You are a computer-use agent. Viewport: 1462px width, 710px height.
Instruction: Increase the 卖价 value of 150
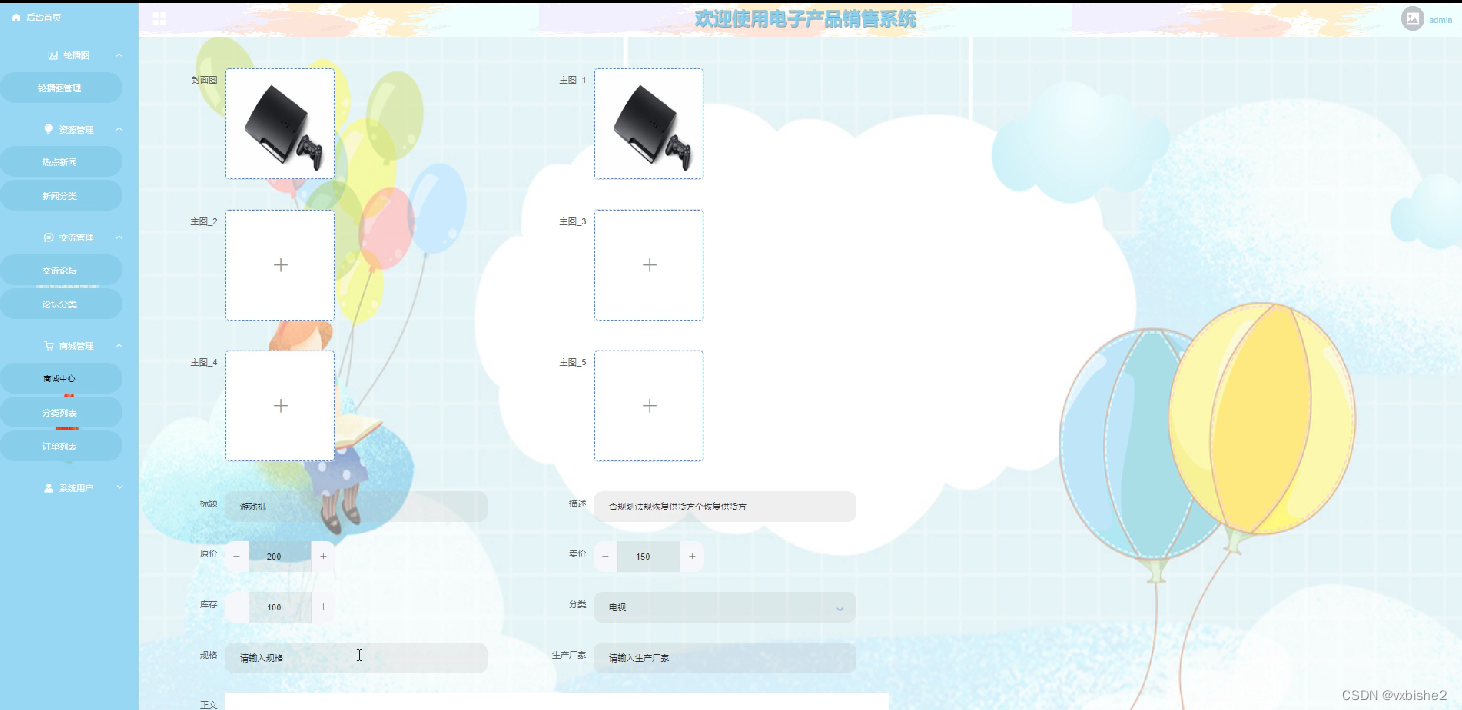click(692, 556)
